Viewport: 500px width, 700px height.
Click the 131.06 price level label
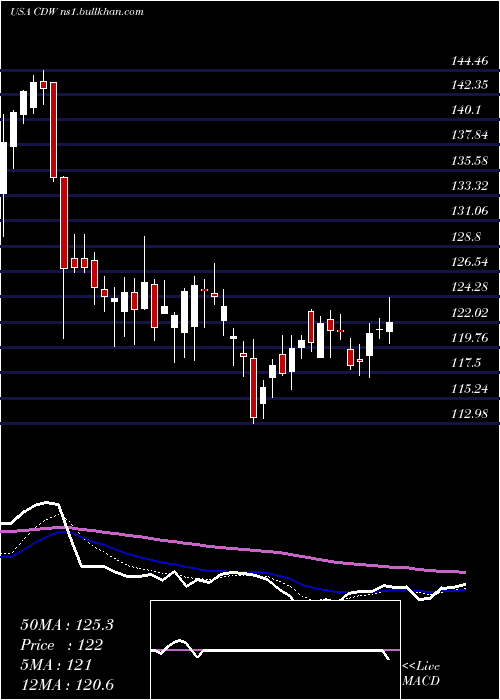472,211
